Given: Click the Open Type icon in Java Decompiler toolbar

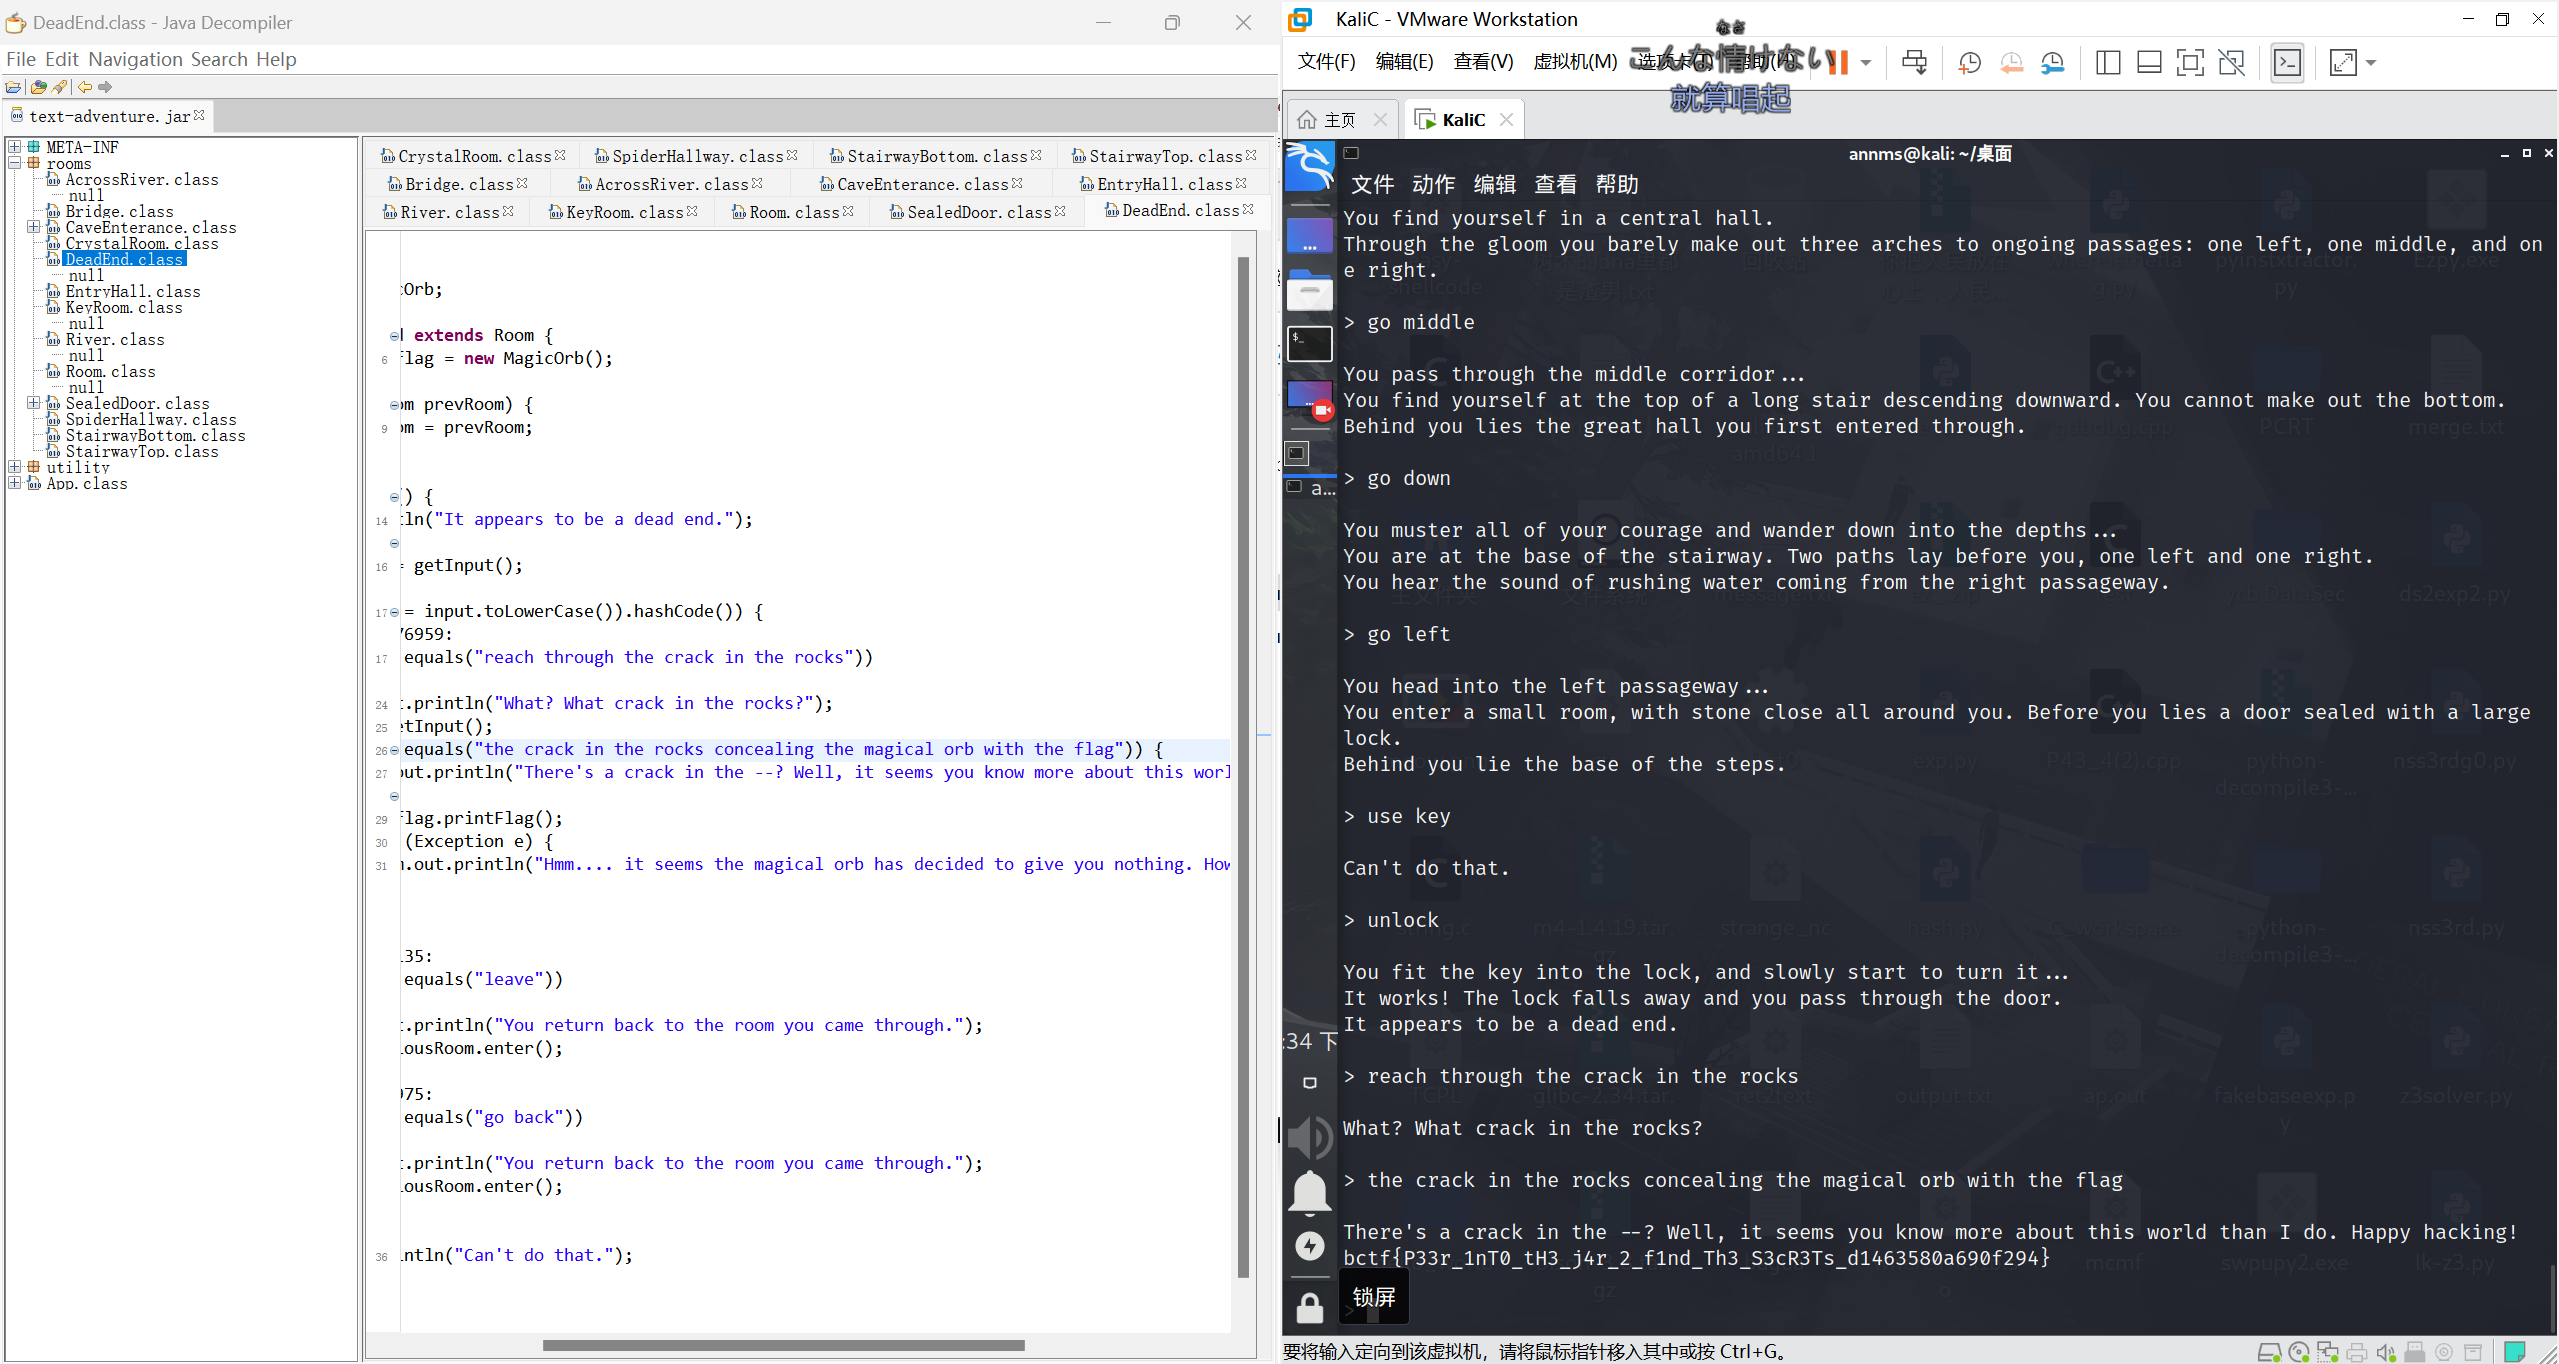Looking at the screenshot, I should 39,87.
